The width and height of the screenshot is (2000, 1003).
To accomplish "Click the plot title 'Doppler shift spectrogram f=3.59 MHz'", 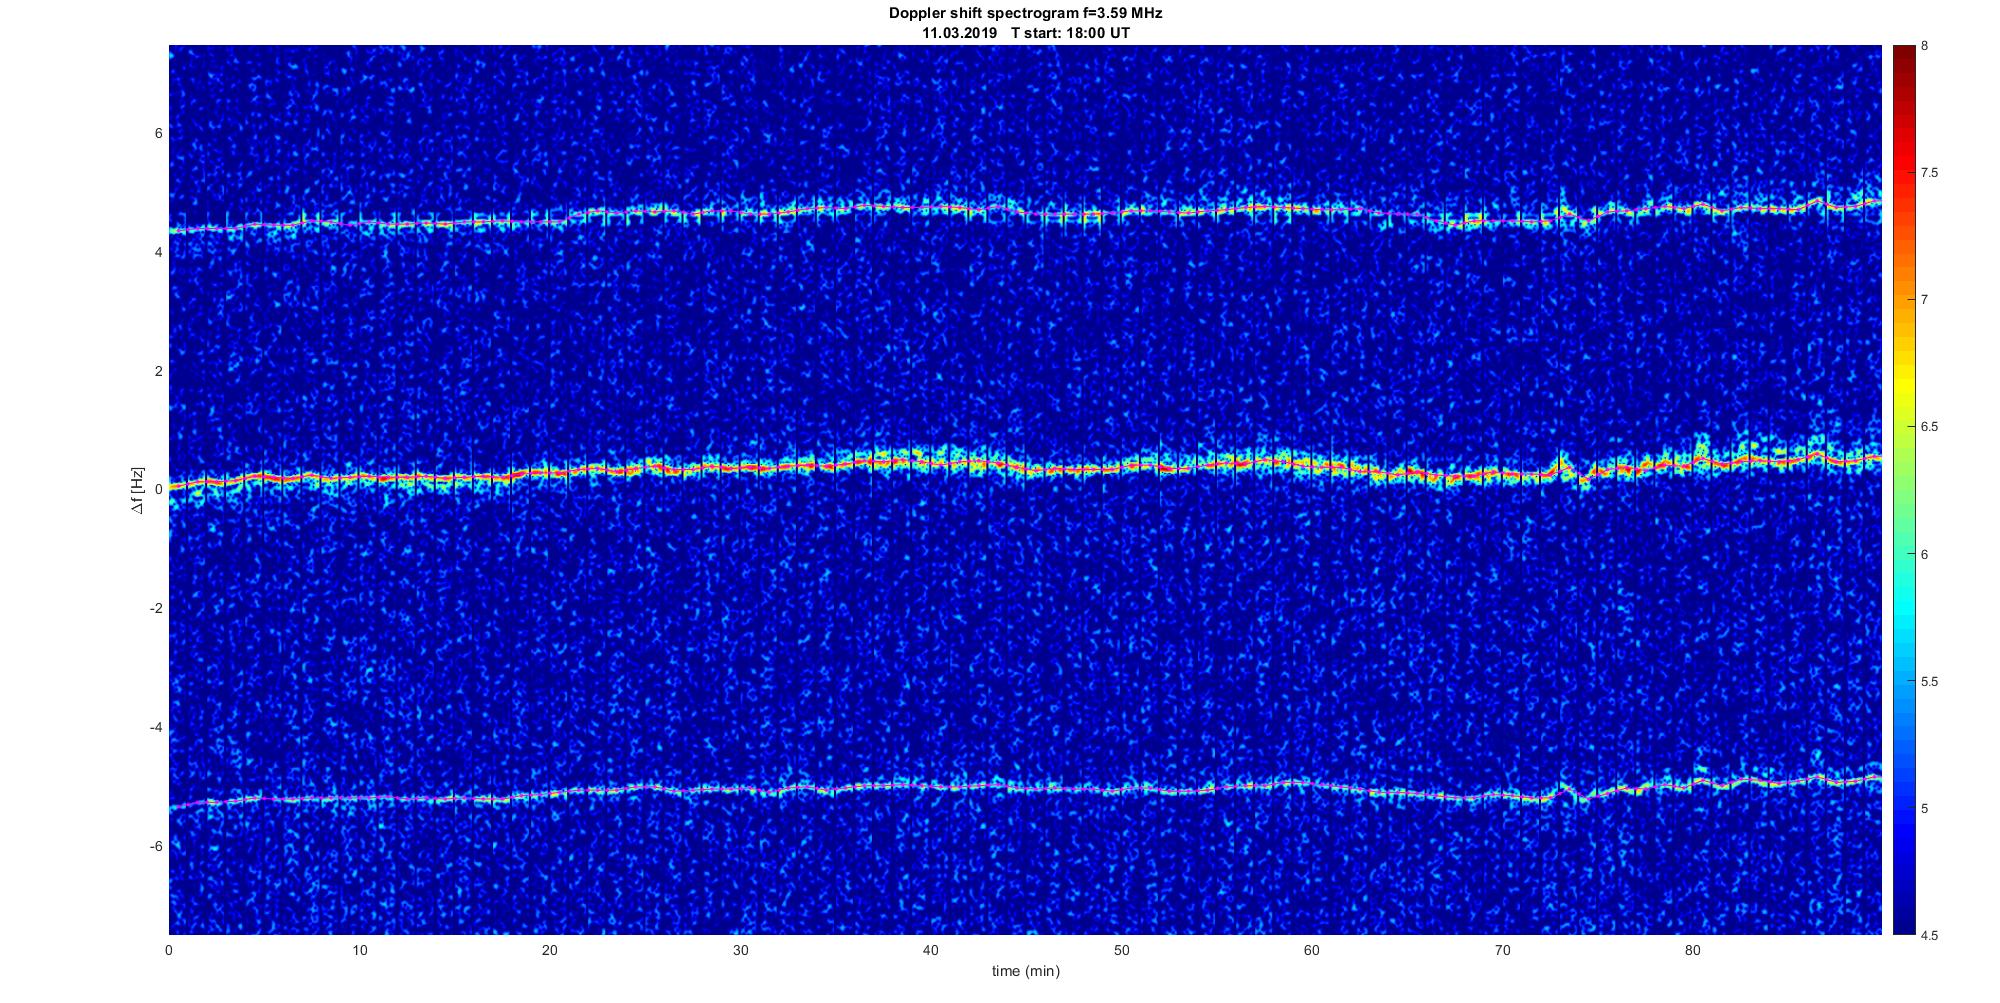I will pyautogui.click(x=1025, y=14).
